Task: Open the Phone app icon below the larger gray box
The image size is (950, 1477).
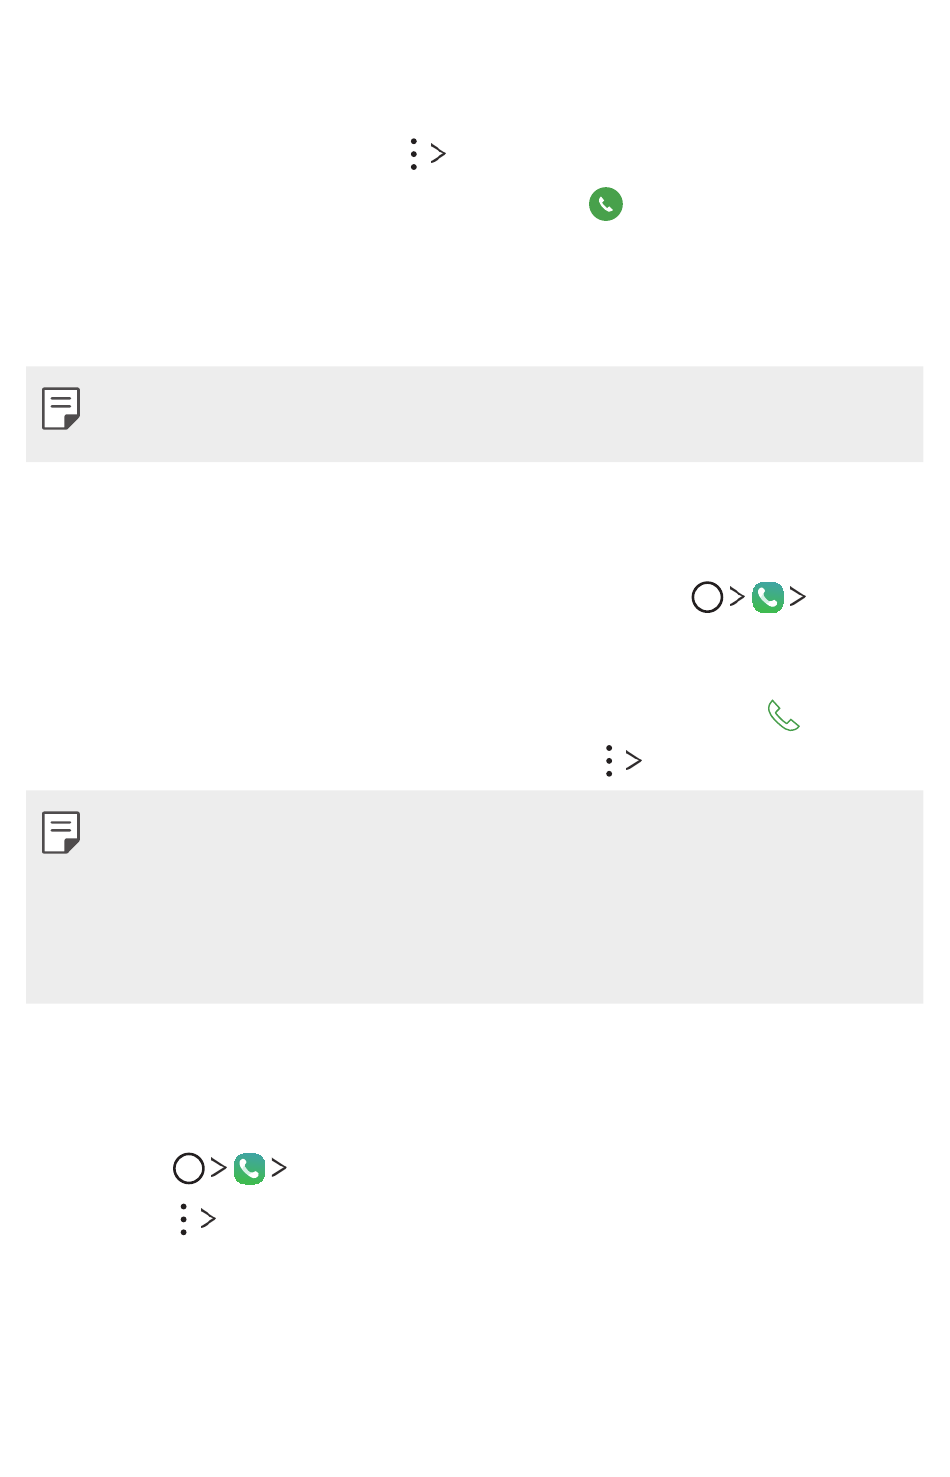Action: 250,1168
